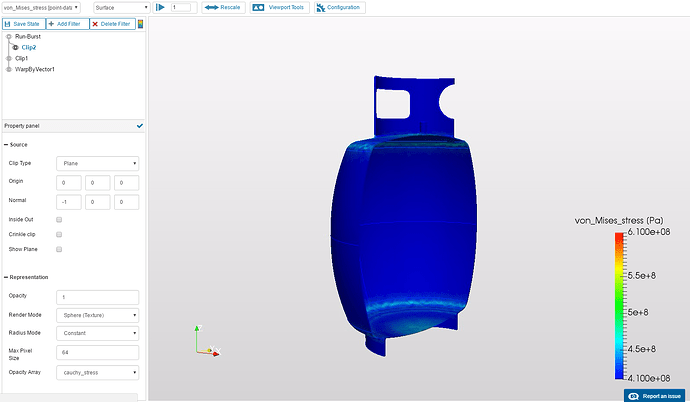
Task: Click the first Origin input field
Action: pos(69,183)
